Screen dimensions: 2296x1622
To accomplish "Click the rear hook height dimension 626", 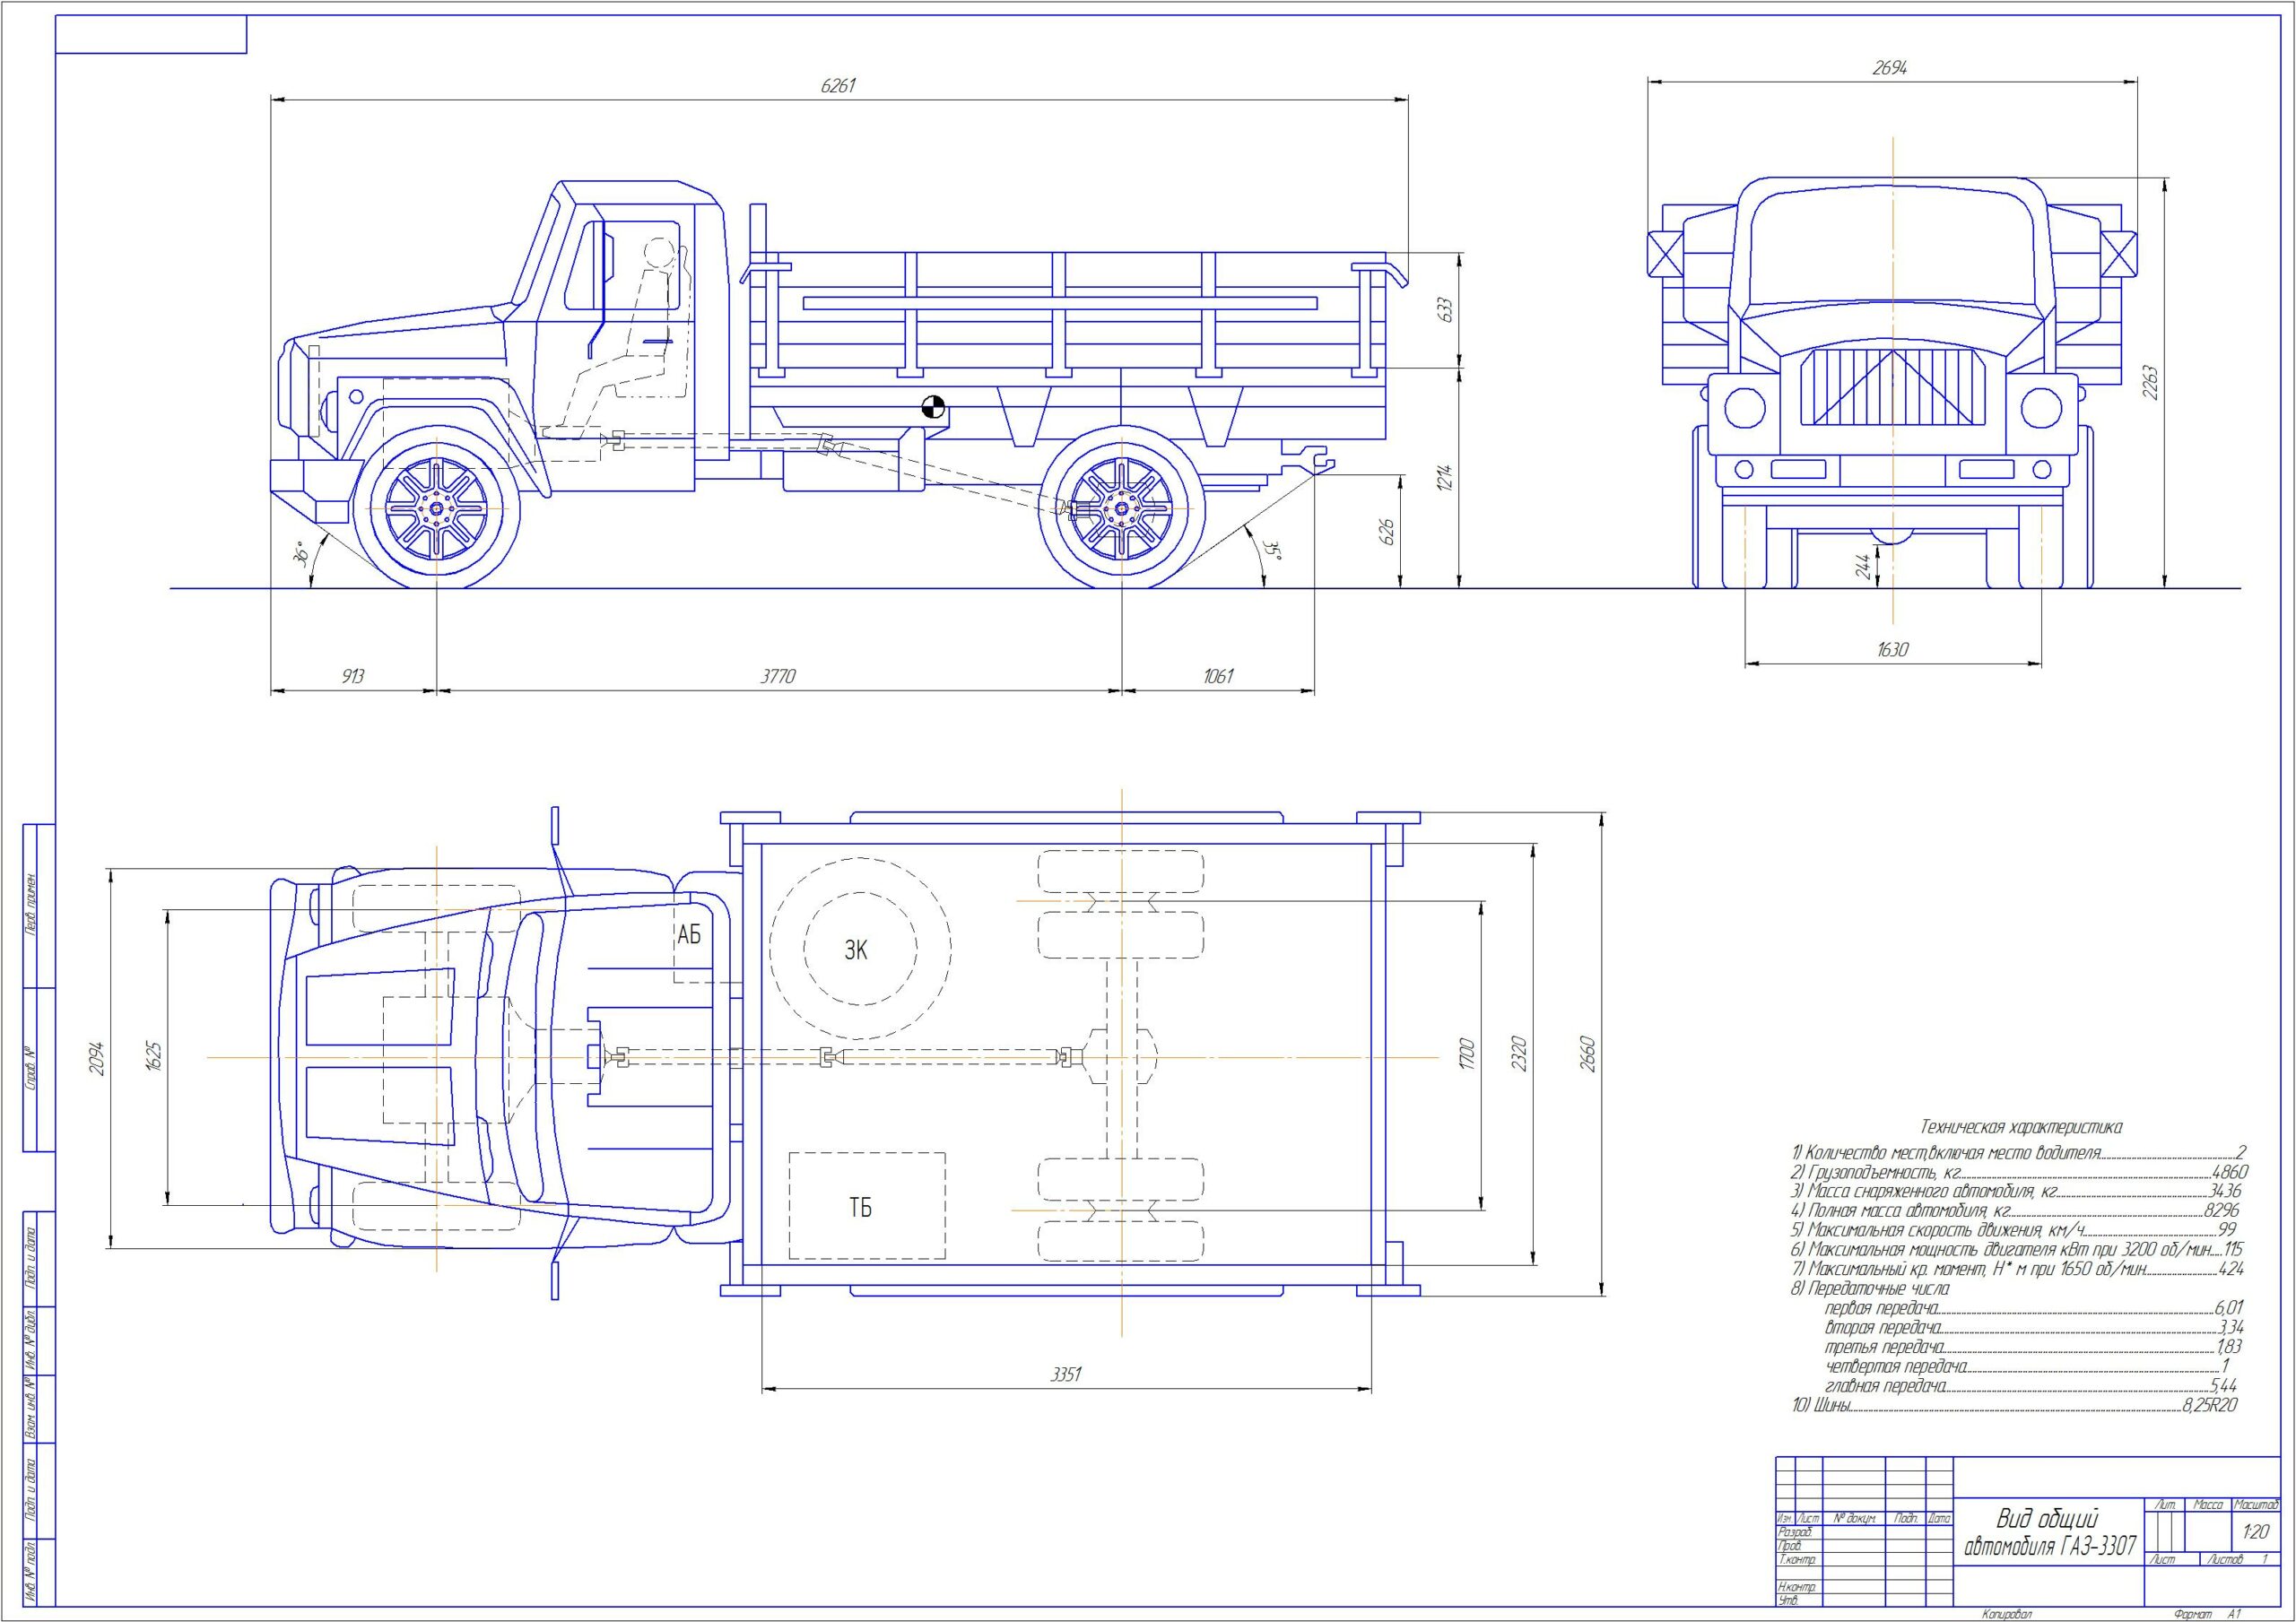I will coord(1386,531).
